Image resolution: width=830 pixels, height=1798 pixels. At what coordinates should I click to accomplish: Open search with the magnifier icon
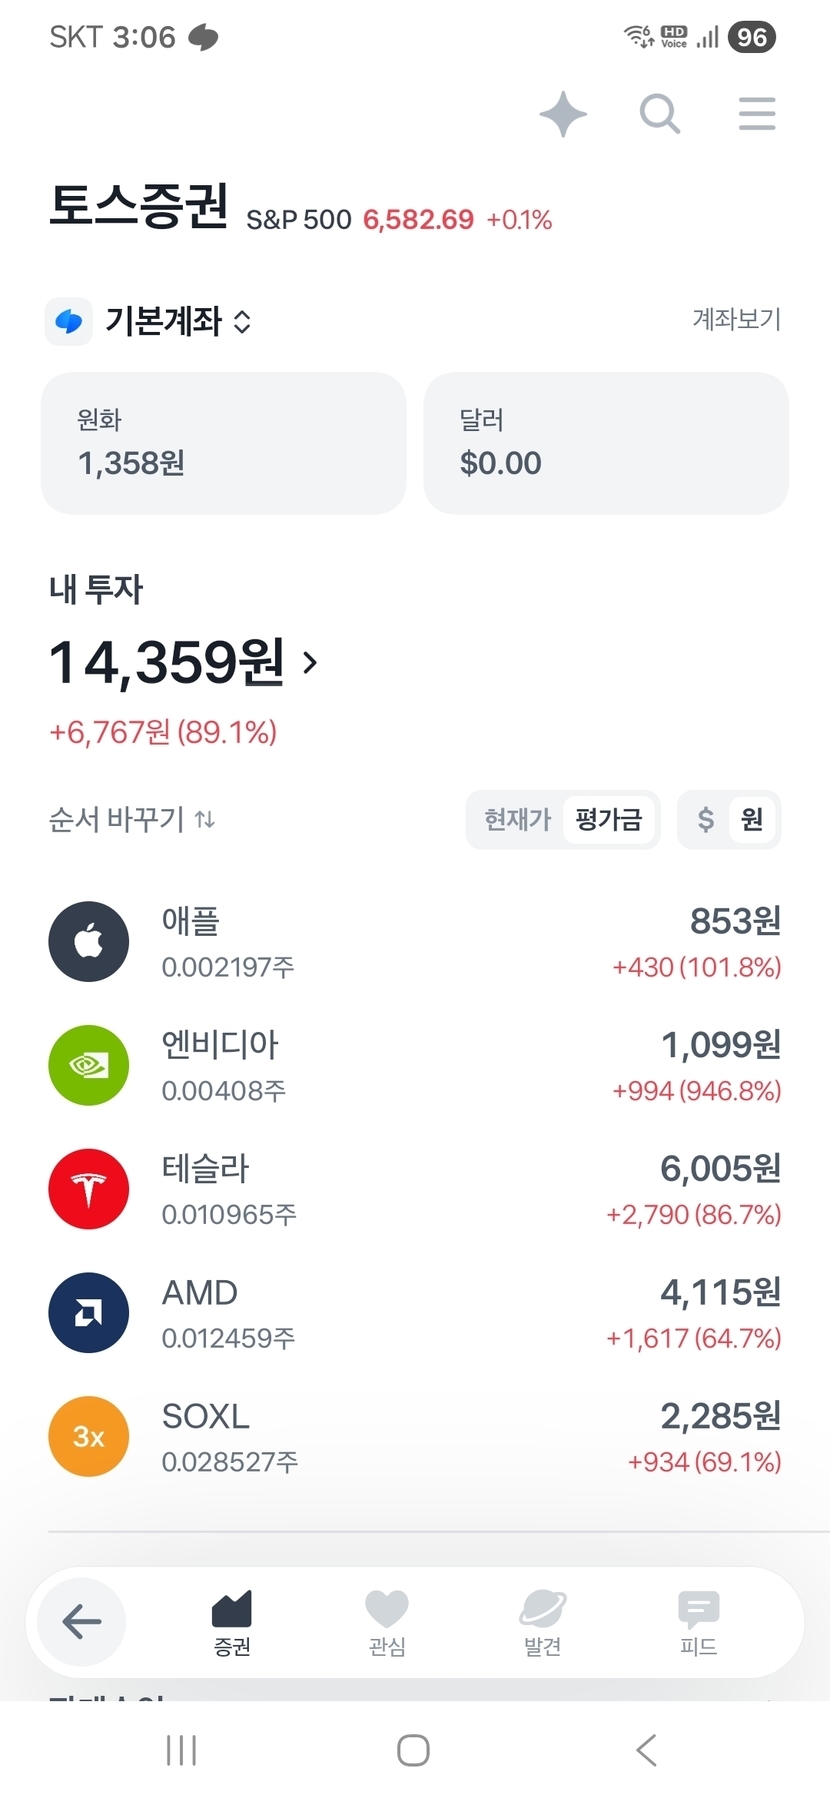(x=660, y=114)
